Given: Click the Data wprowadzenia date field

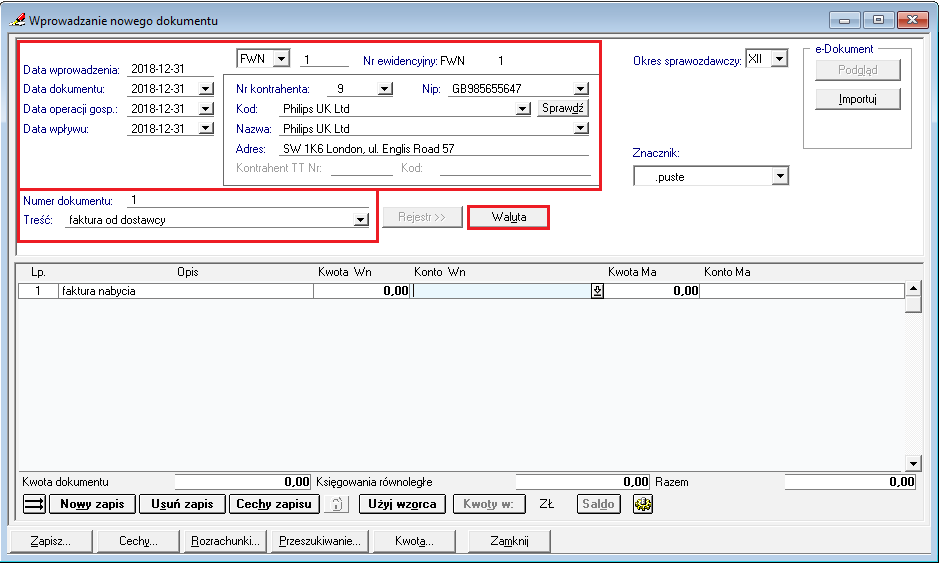Looking at the screenshot, I should pos(170,69).
